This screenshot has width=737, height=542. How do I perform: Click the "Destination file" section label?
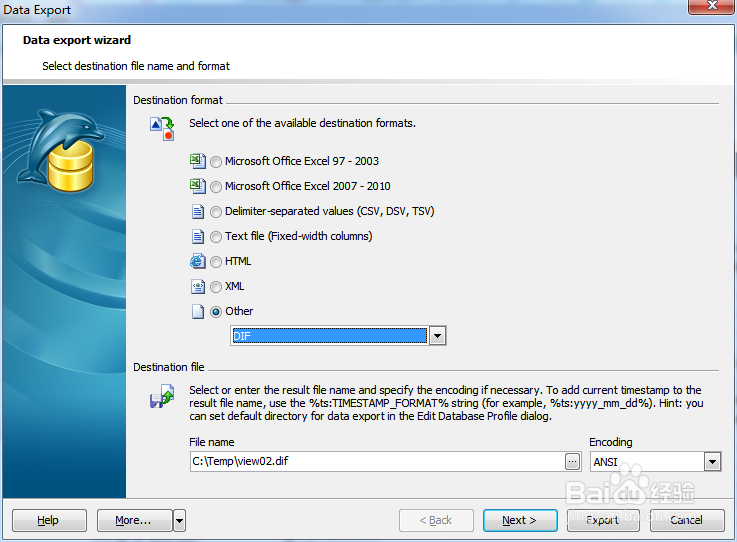pyautogui.click(x=169, y=367)
